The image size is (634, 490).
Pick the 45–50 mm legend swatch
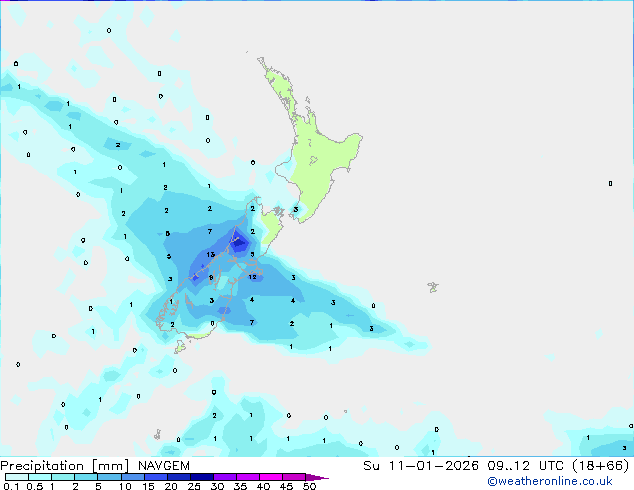(x=294, y=477)
